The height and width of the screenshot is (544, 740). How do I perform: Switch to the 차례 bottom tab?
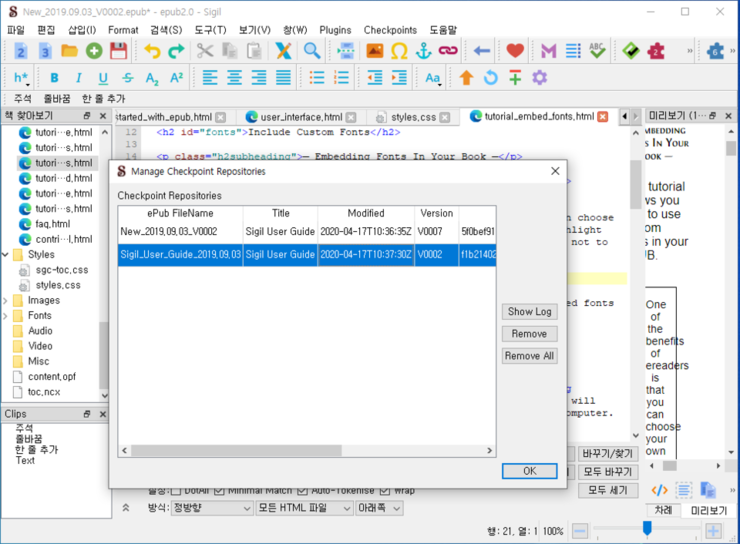click(663, 510)
